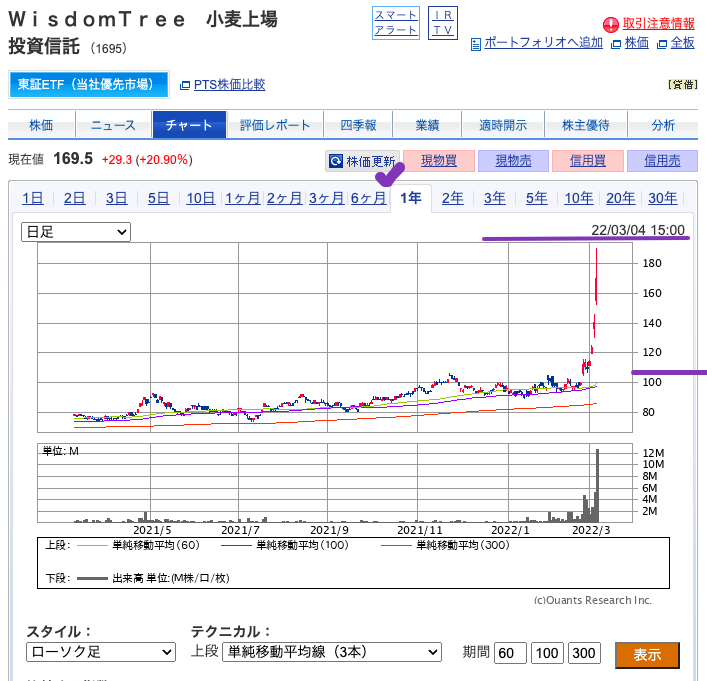This screenshot has height=681, width=707.
Task: Click the +29.3 (+20.90%) price change
Action: [147, 160]
